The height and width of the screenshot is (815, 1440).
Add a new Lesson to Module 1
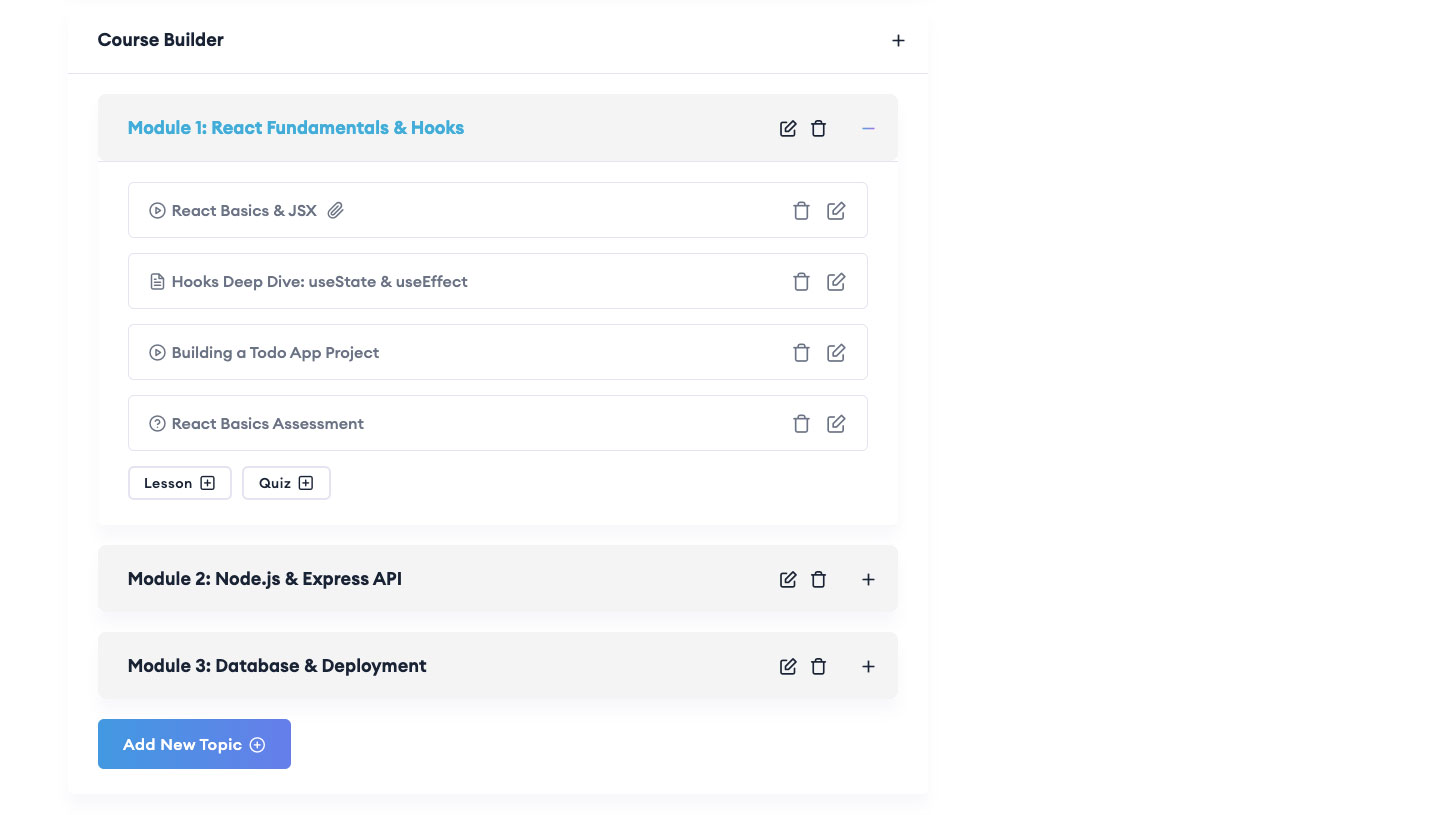[x=179, y=483]
